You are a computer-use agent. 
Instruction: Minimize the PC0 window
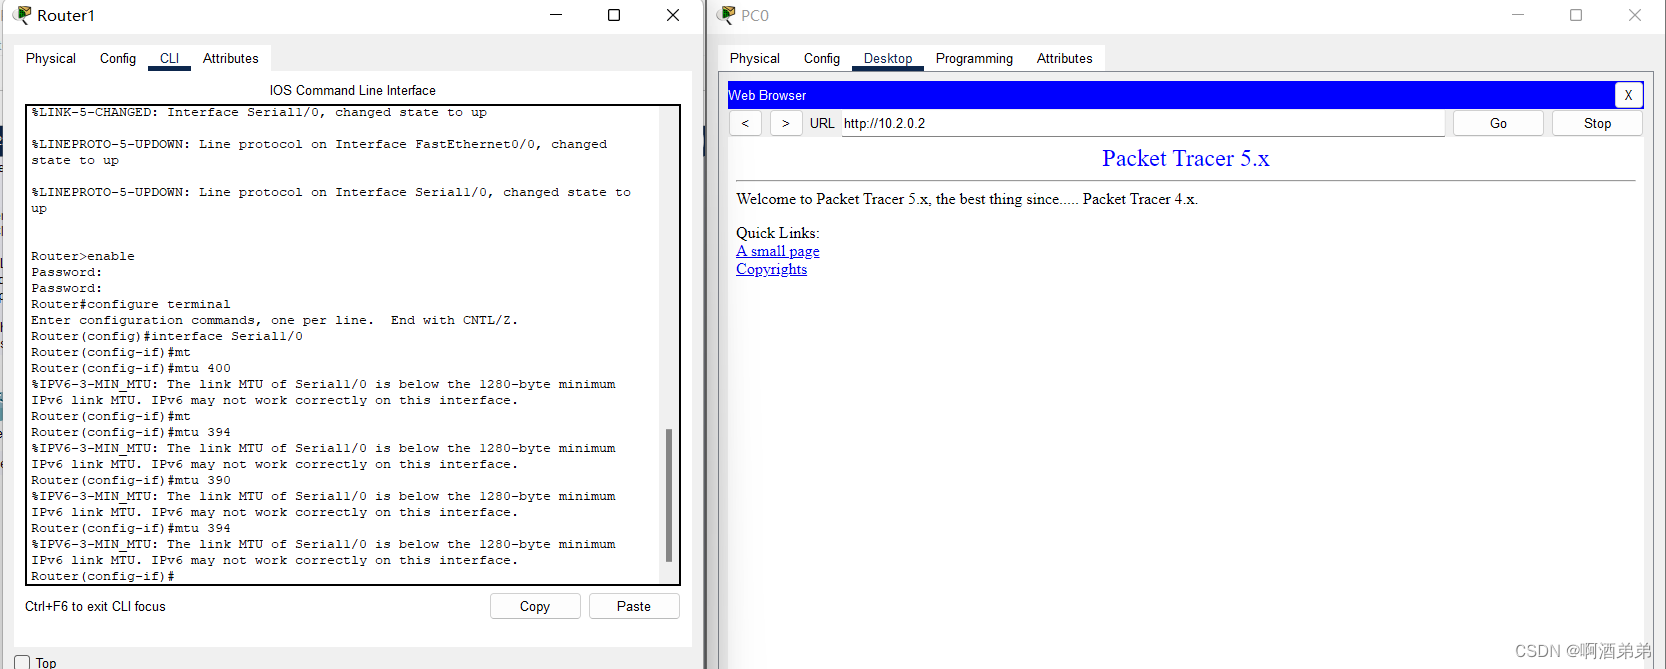tap(1518, 15)
